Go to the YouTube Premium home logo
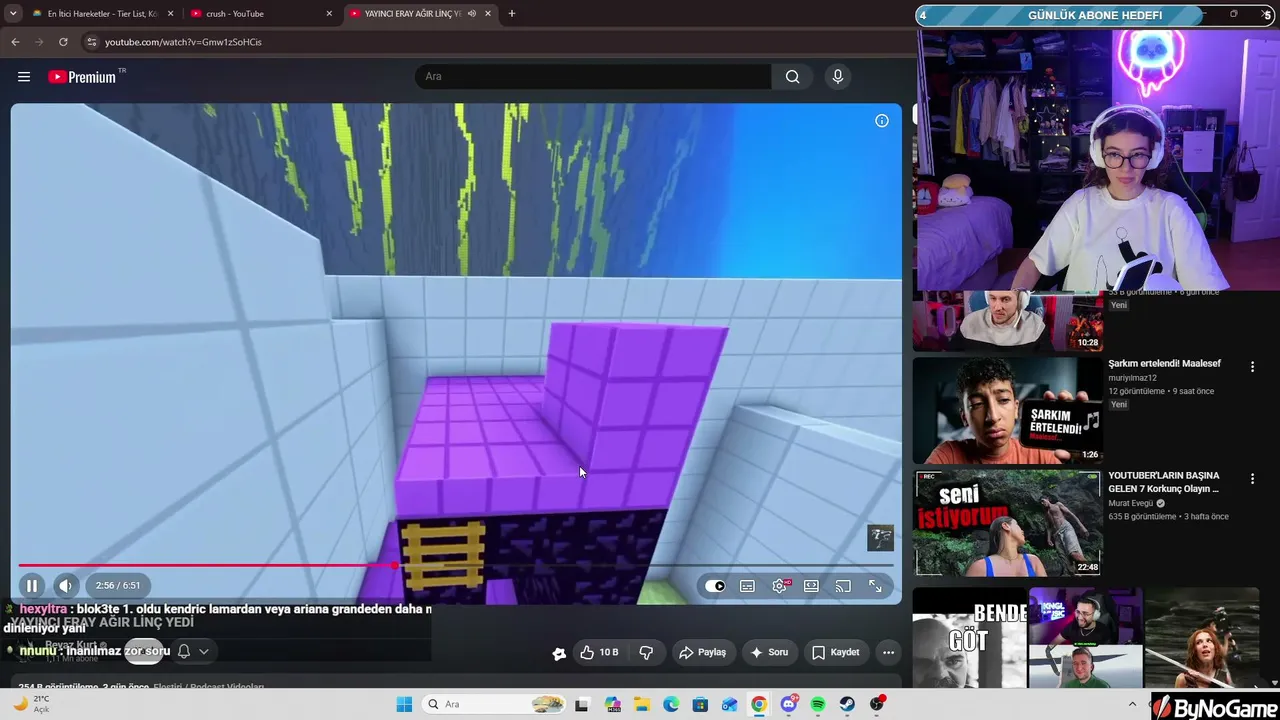Screen dimensions: 1280x720 [x=84, y=77]
